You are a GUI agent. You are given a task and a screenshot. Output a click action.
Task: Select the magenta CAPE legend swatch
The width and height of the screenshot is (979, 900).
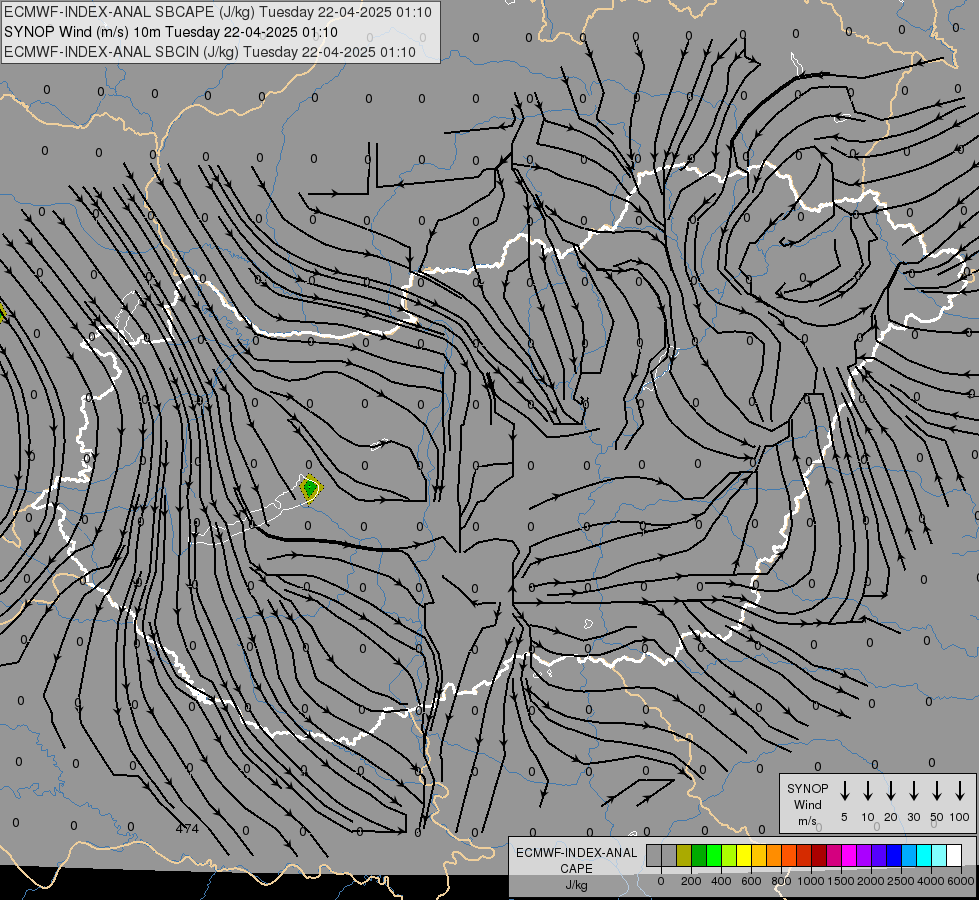pyautogui.click(x=849, y=855)
